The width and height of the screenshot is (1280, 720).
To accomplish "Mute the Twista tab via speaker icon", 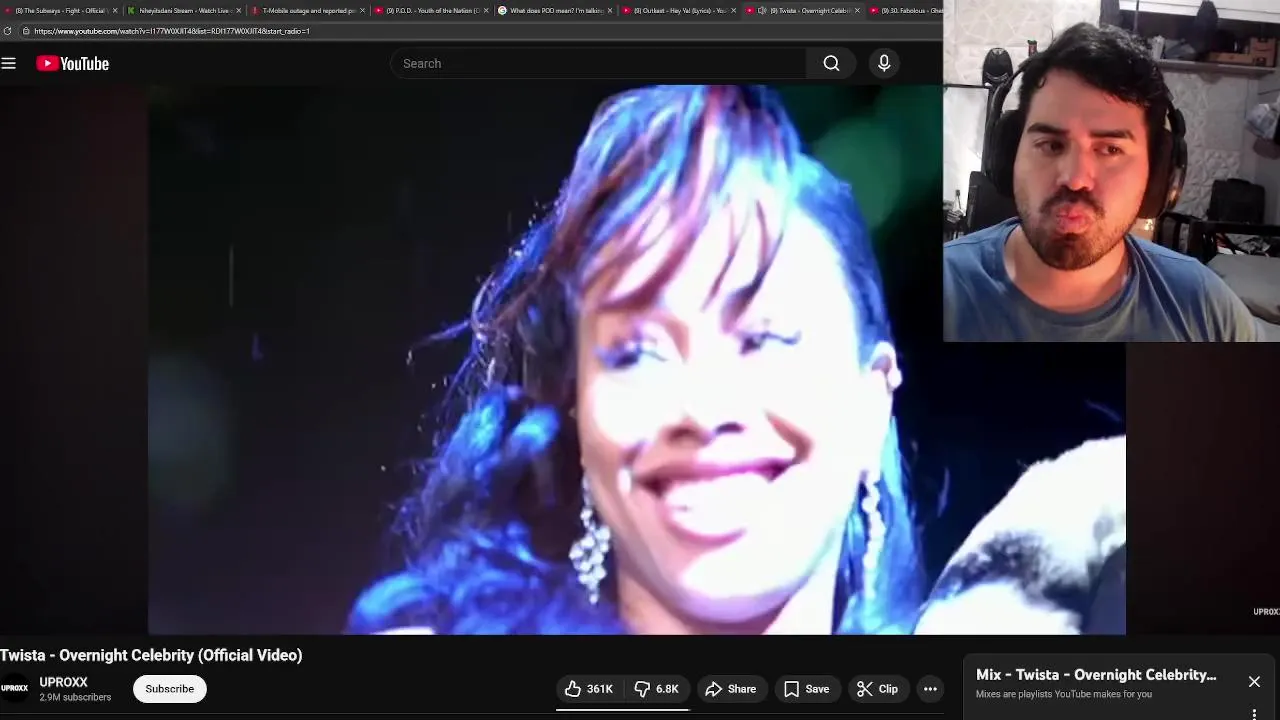I will tap(762, 10).
